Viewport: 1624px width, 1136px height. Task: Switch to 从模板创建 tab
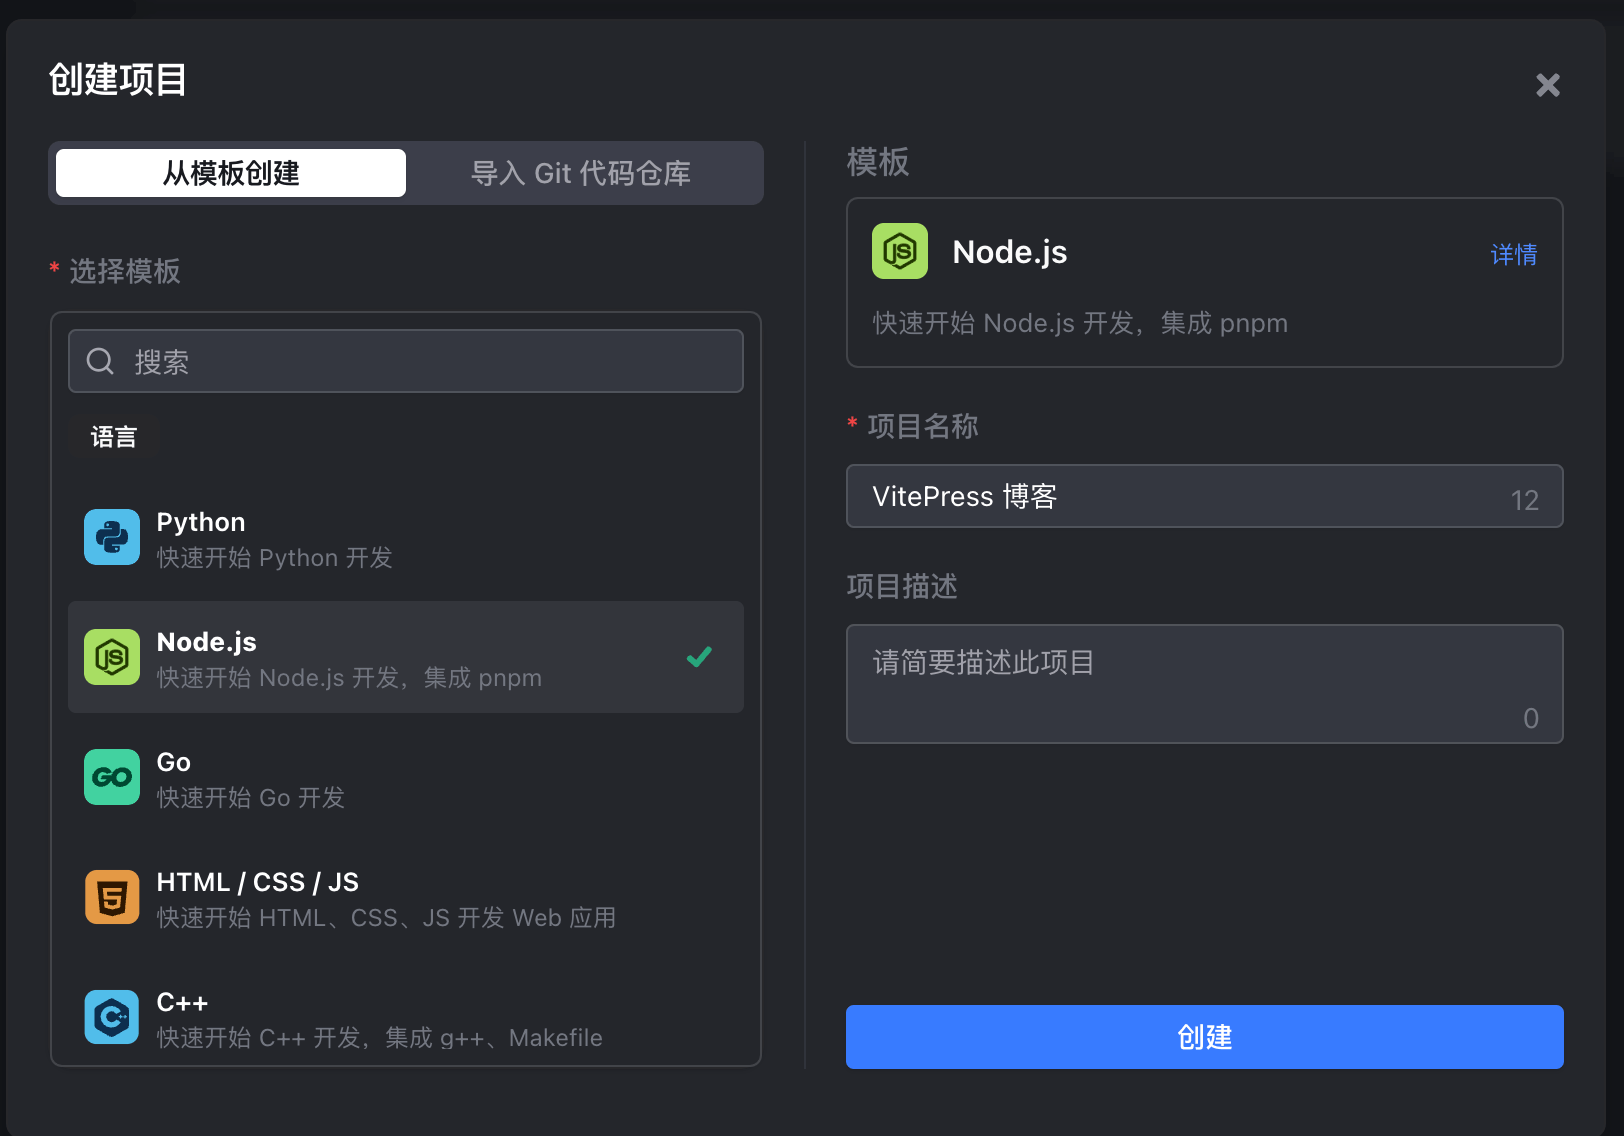pyautogui.click(x=231, y=173)
